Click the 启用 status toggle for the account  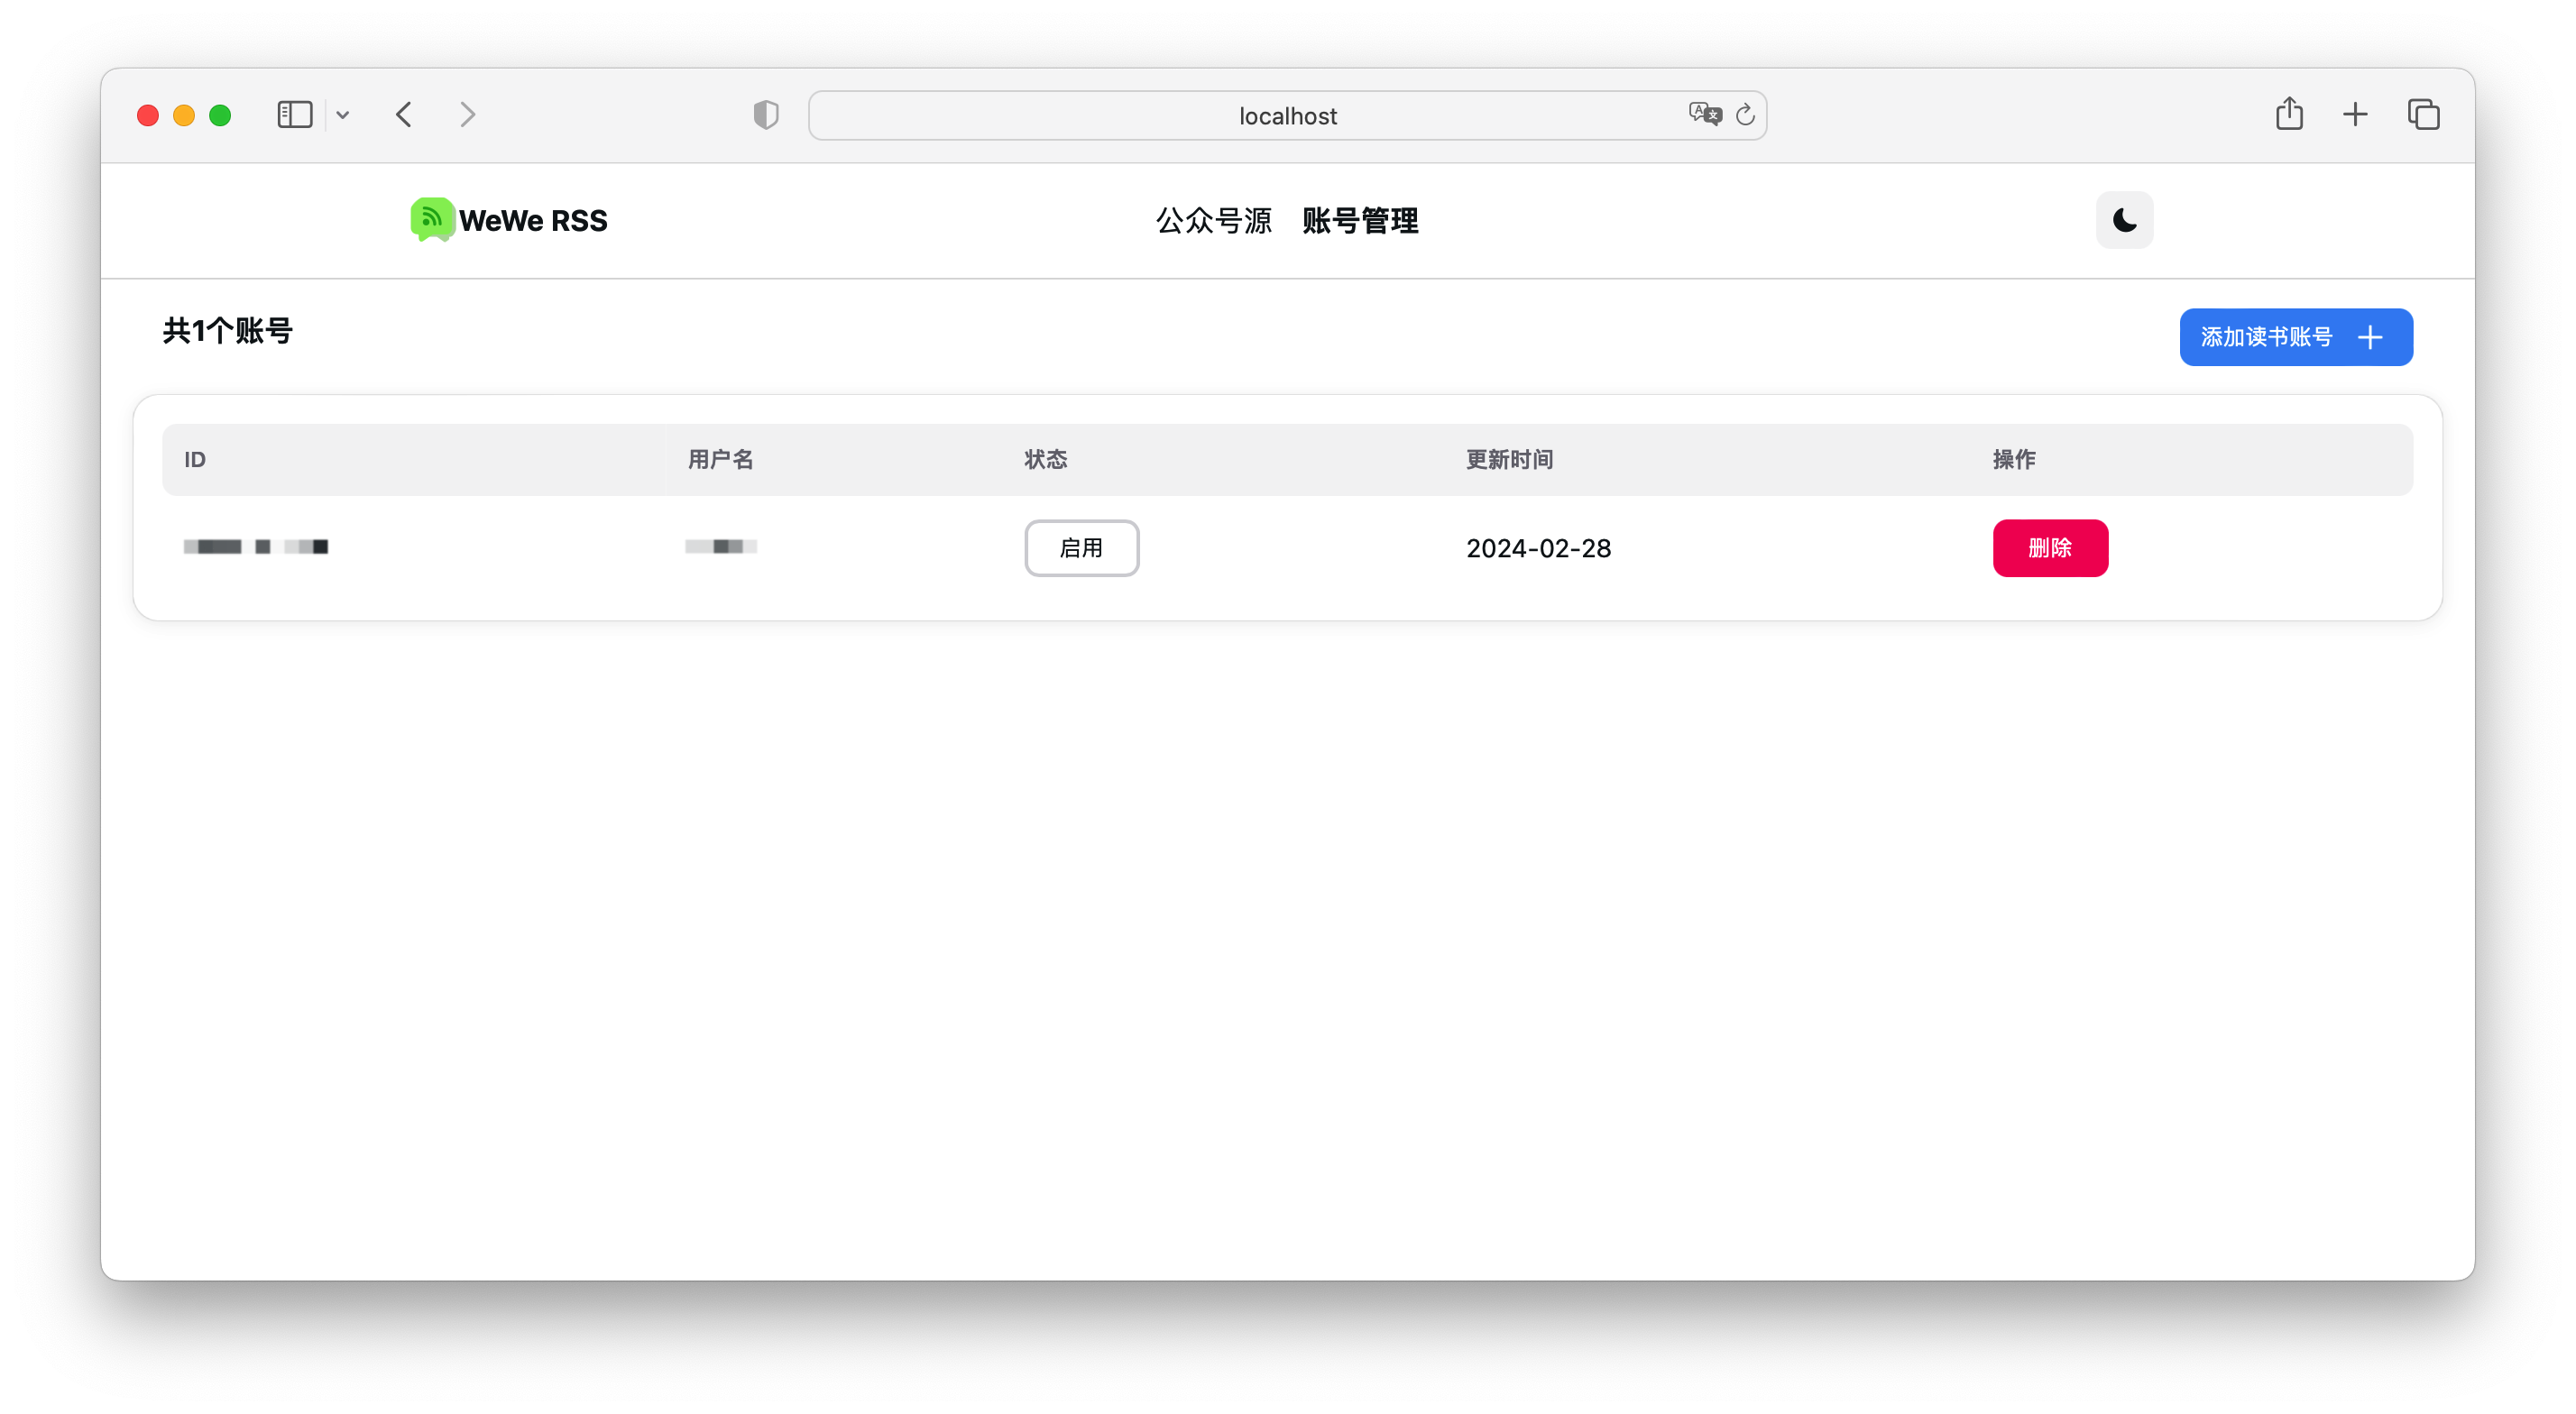[1081, 548]
